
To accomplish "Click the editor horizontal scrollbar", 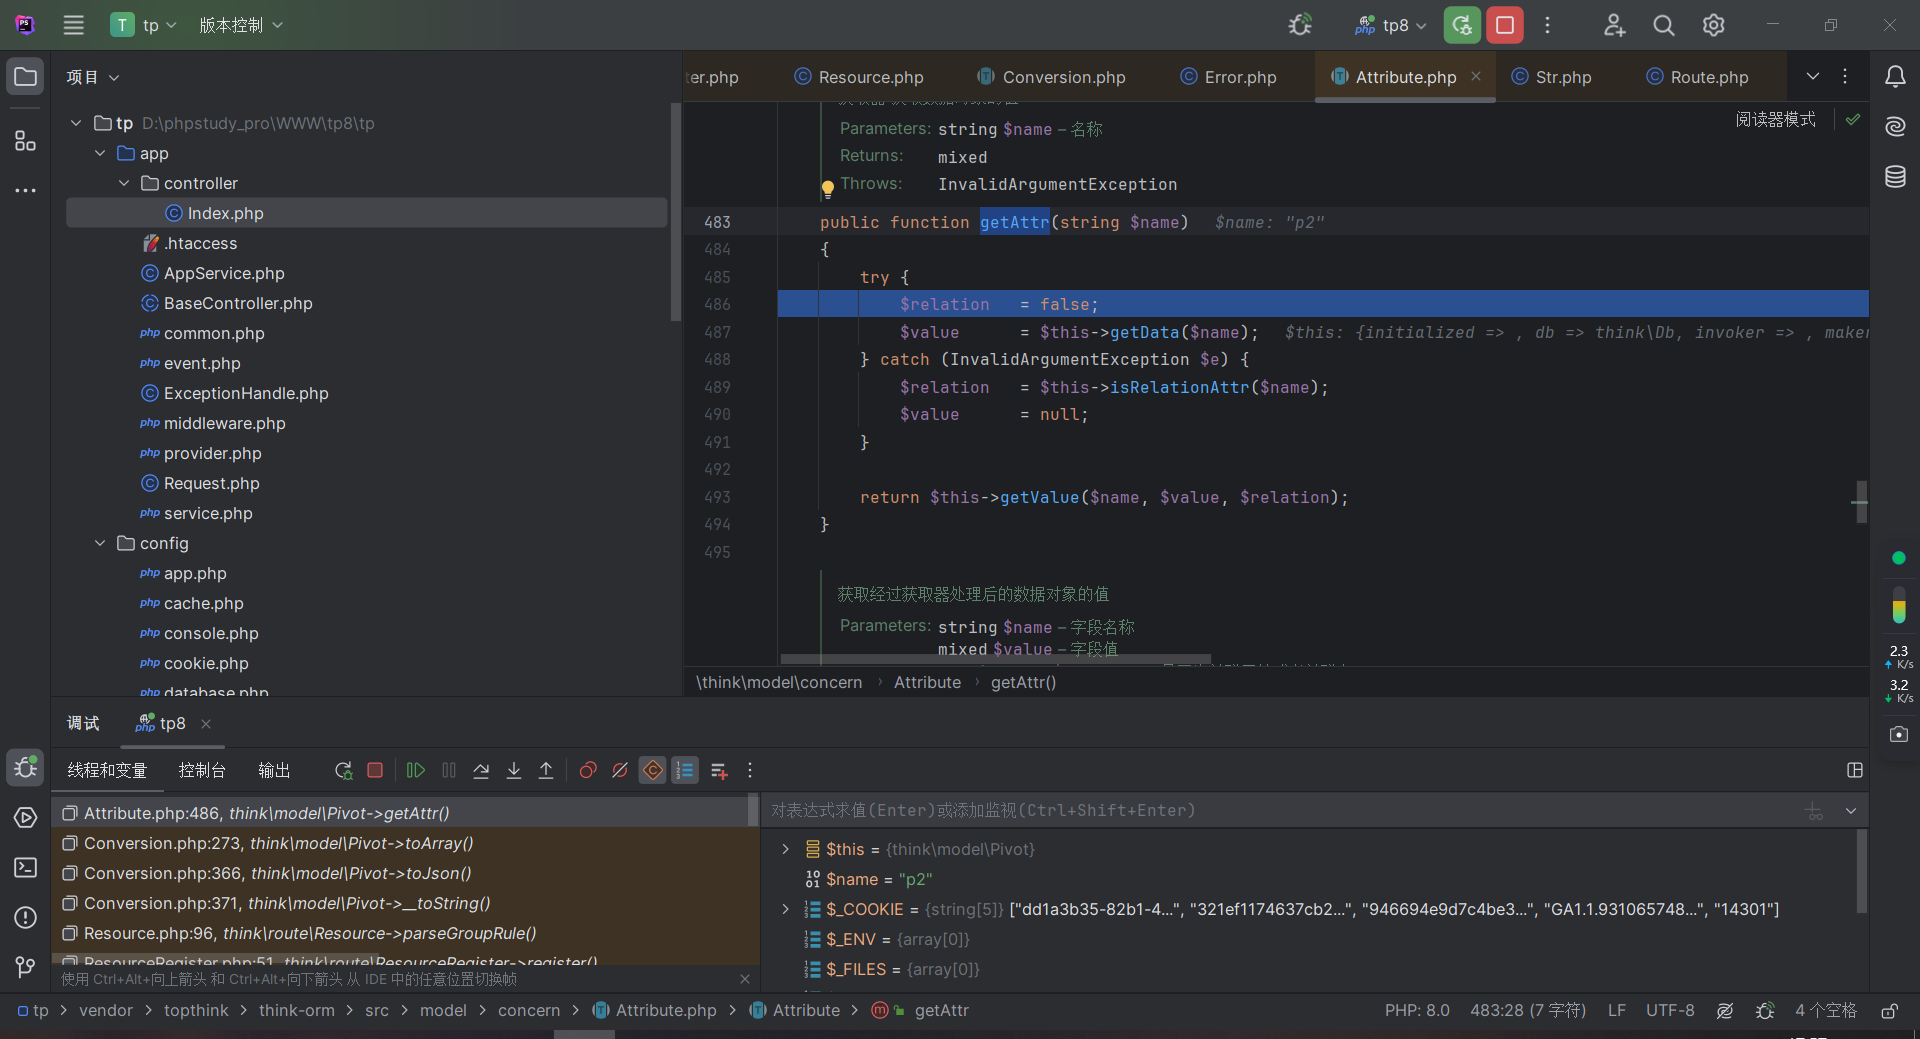I will coord(995,659).
